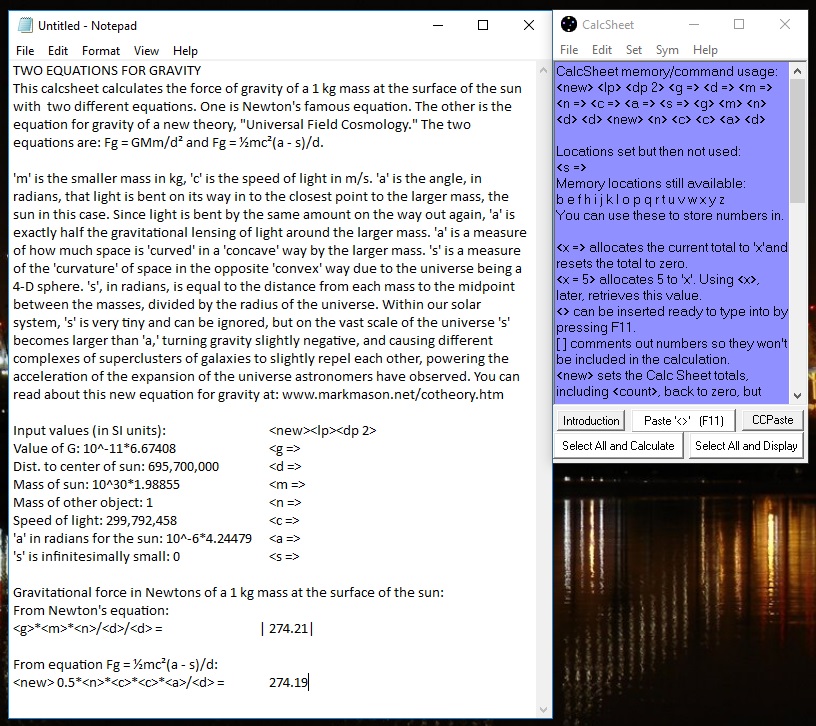Open Notepad Edit menu

[58, 51]
